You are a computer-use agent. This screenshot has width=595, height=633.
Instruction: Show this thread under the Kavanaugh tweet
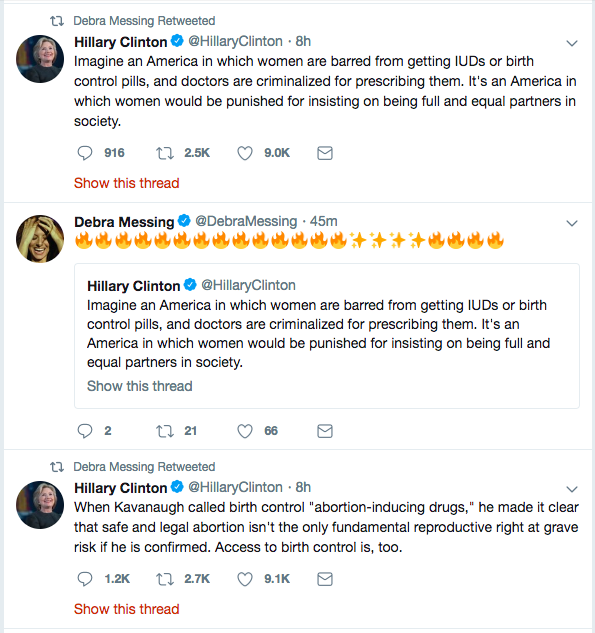pos(126,609)
